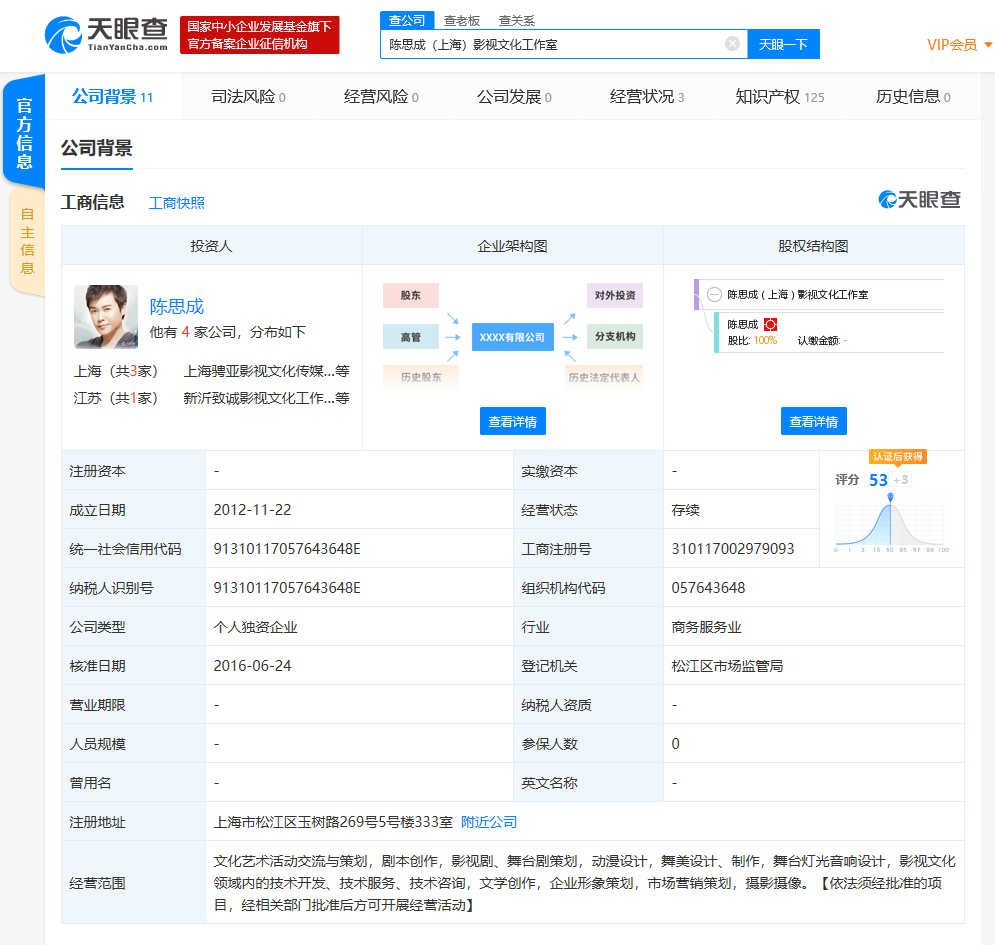Click the score distribution curve chart

tap(890, 522)
